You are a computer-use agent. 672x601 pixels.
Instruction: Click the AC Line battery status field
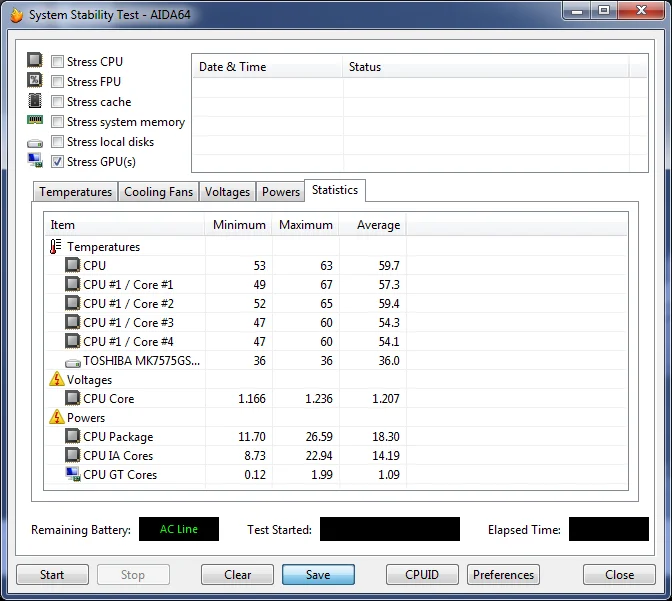tap(179, 529)
